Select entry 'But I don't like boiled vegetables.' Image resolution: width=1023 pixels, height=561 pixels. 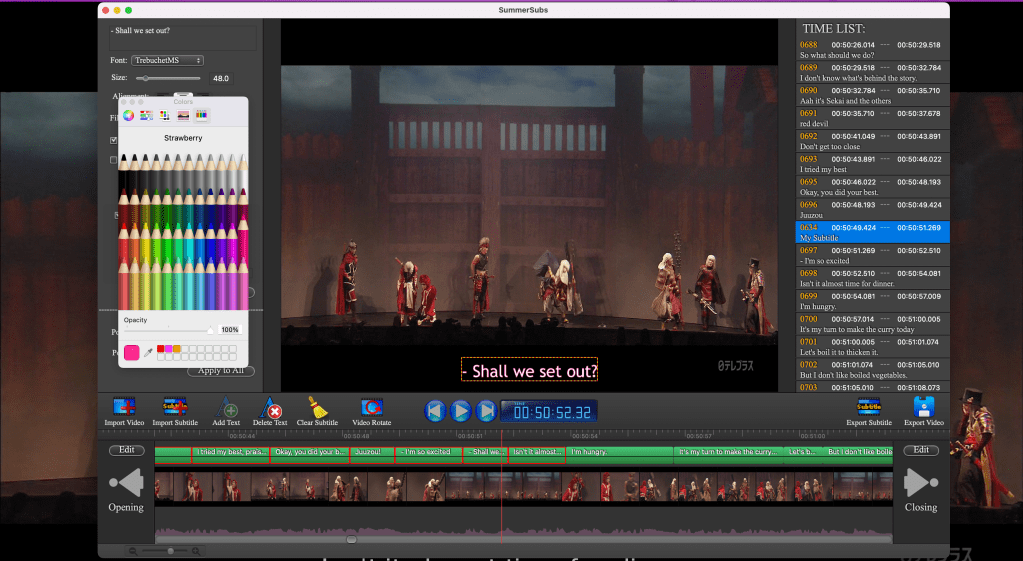pyautogui.click(x=873, y=369)
